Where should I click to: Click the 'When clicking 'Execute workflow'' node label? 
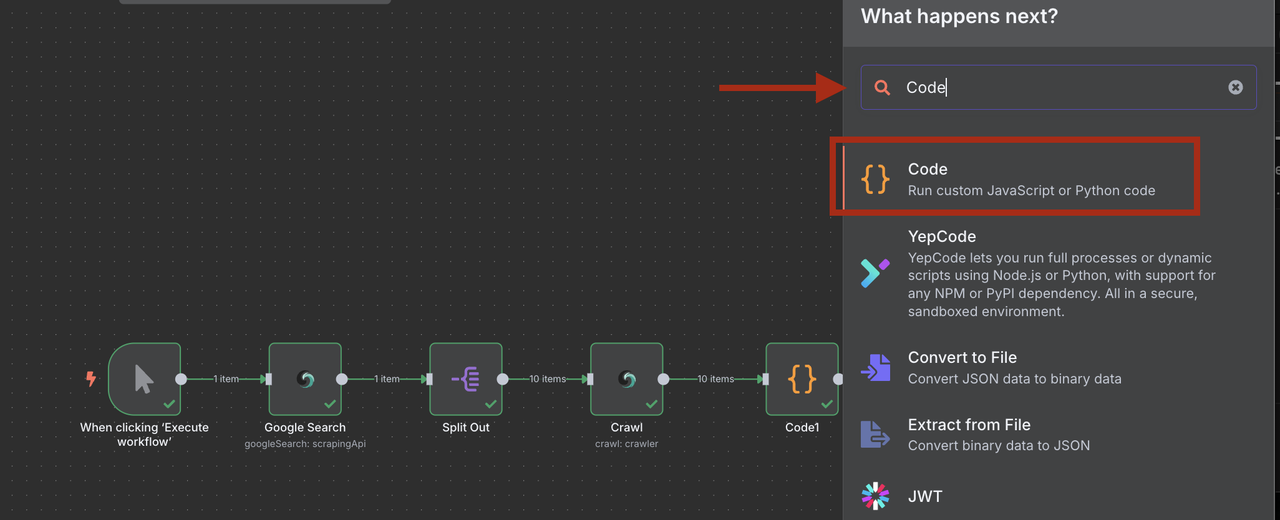(144, 434)
